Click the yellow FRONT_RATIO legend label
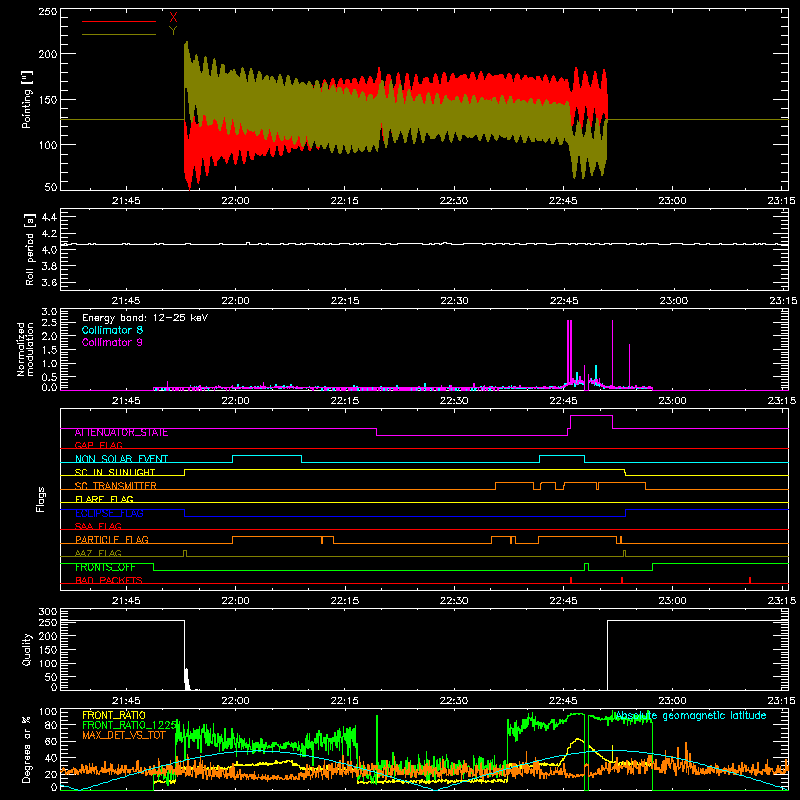This screenshot has width=800, height=800. point(114,715)
